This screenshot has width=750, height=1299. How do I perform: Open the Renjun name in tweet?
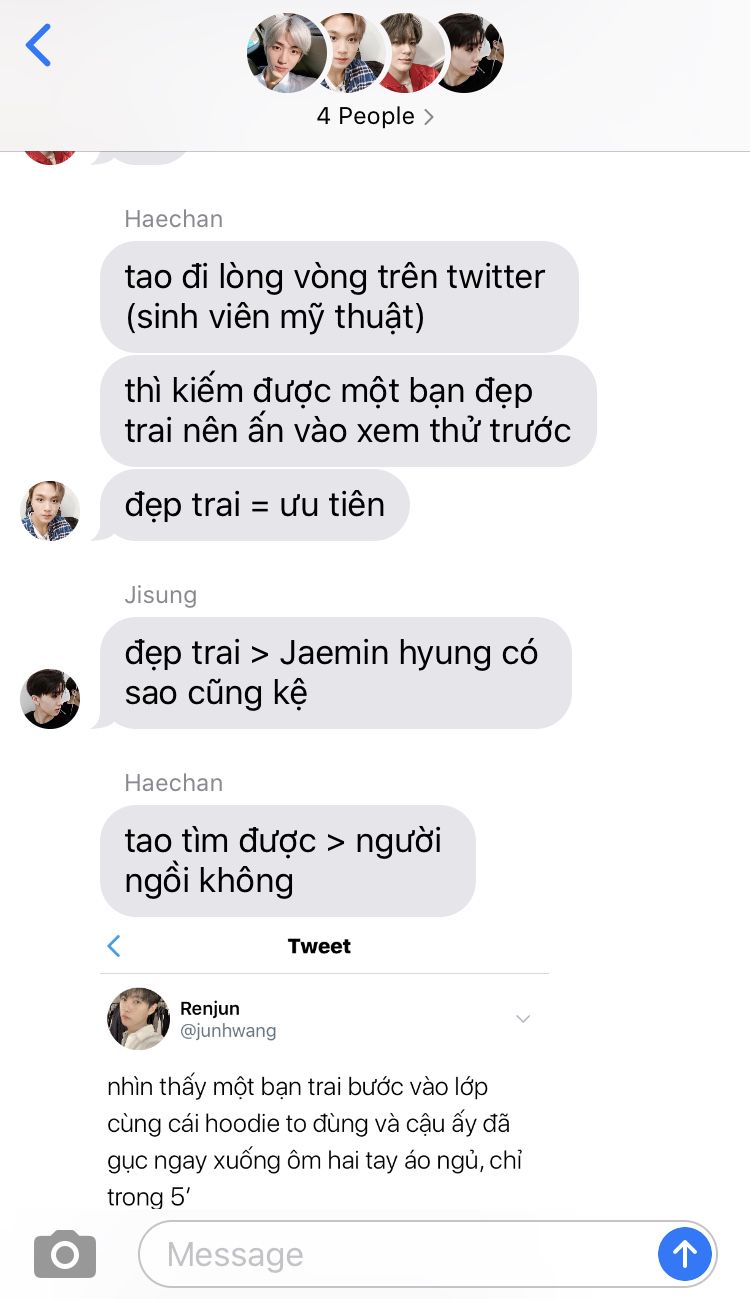210,1008
